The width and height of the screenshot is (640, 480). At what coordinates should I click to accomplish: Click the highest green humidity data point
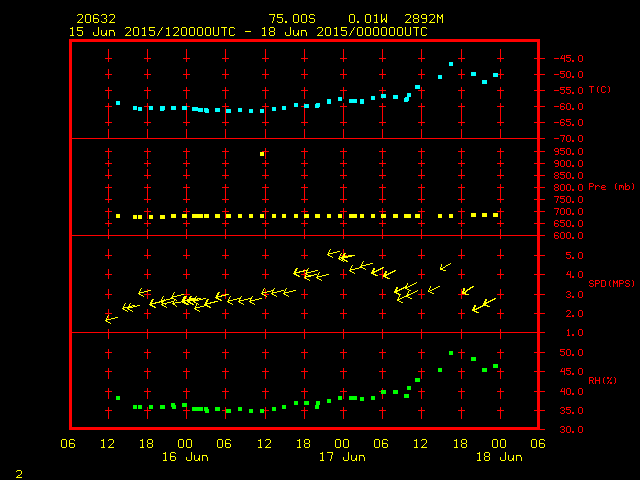(451, 353)
